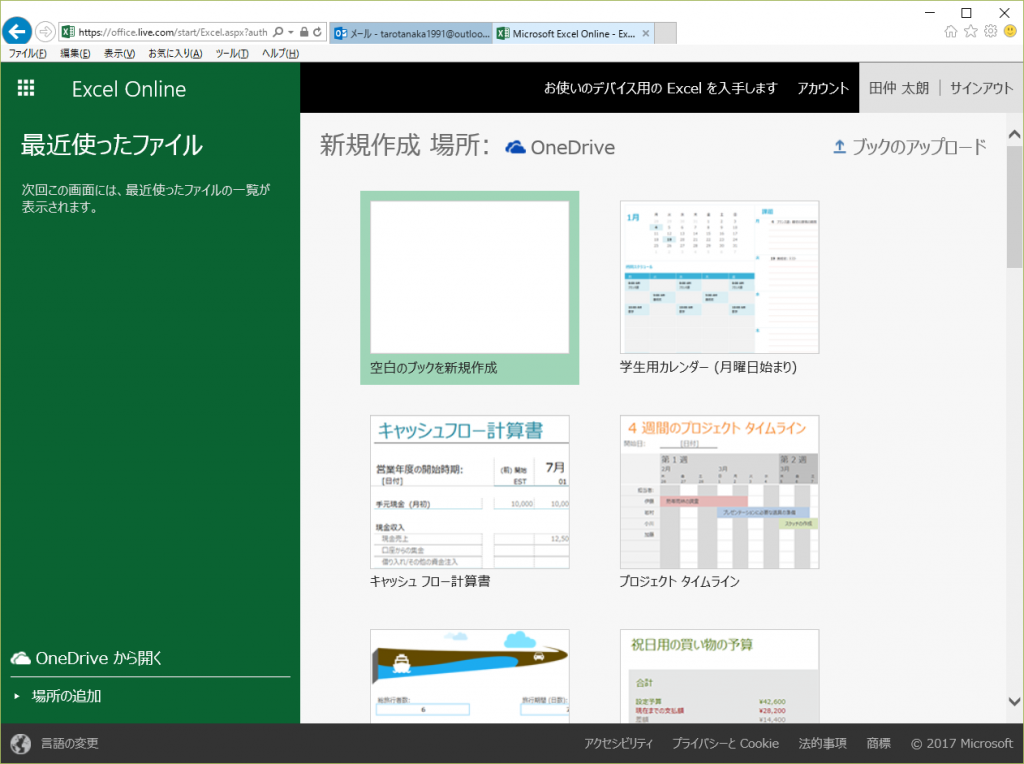Viewport: 1024px width, 764px height.
Task: Open a new browser tab
Action: (665, 33)
